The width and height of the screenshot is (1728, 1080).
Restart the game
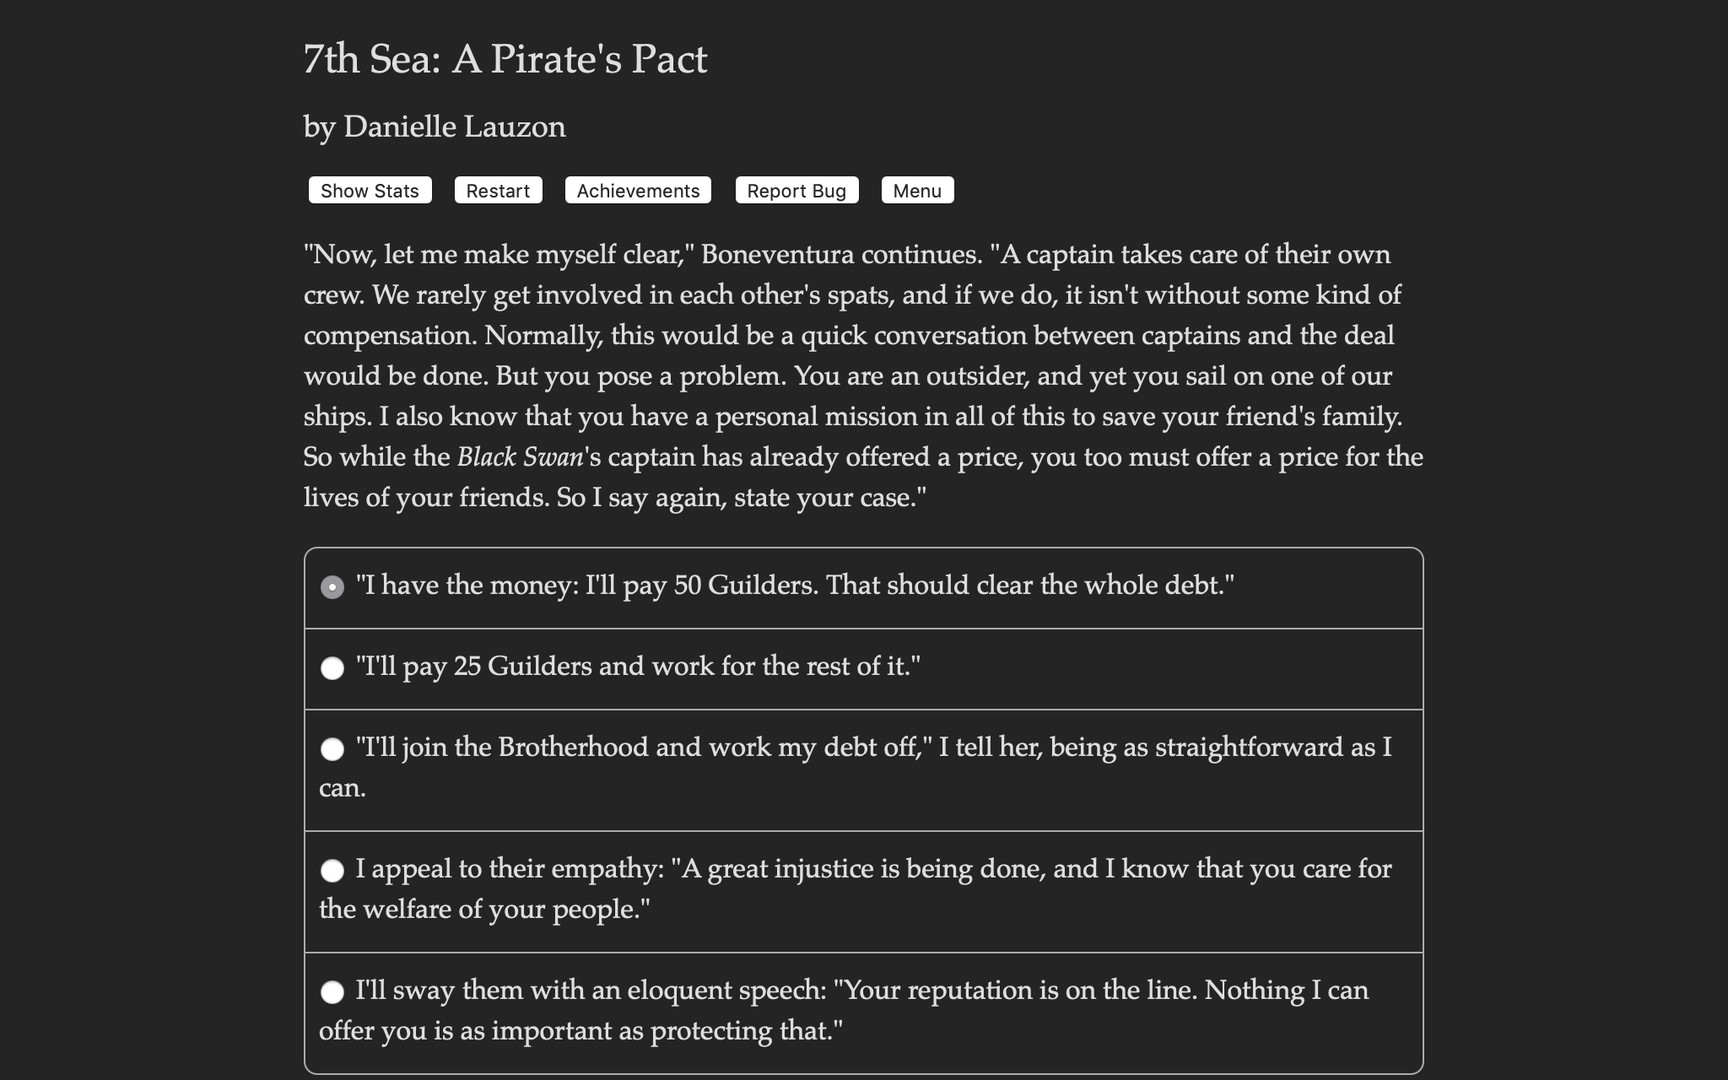(497, 190)
